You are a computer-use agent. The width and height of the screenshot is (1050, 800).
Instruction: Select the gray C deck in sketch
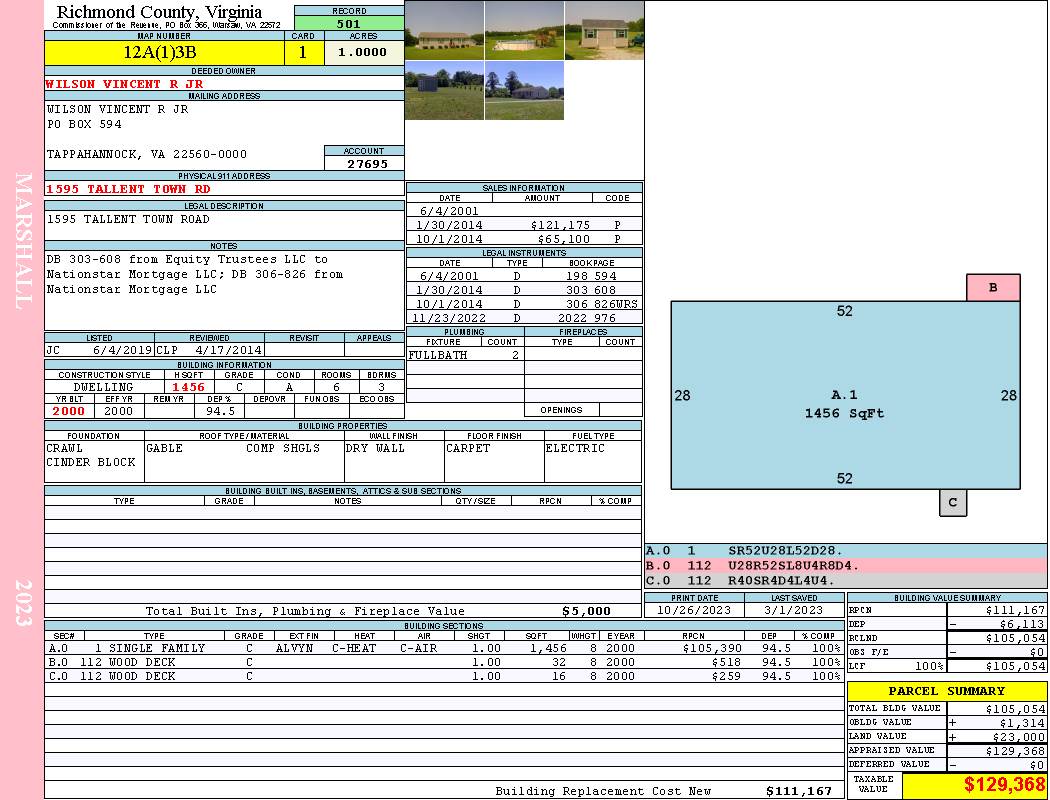952,503
